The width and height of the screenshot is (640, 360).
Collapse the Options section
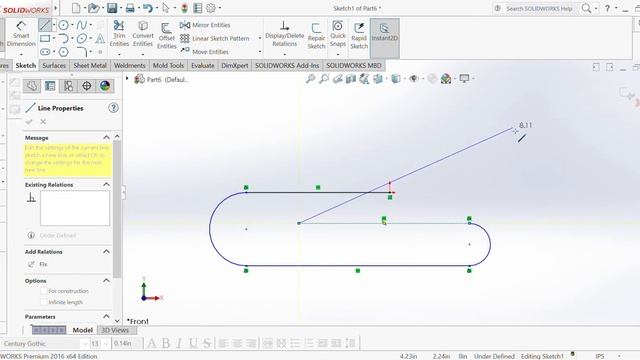coord(107,280)
